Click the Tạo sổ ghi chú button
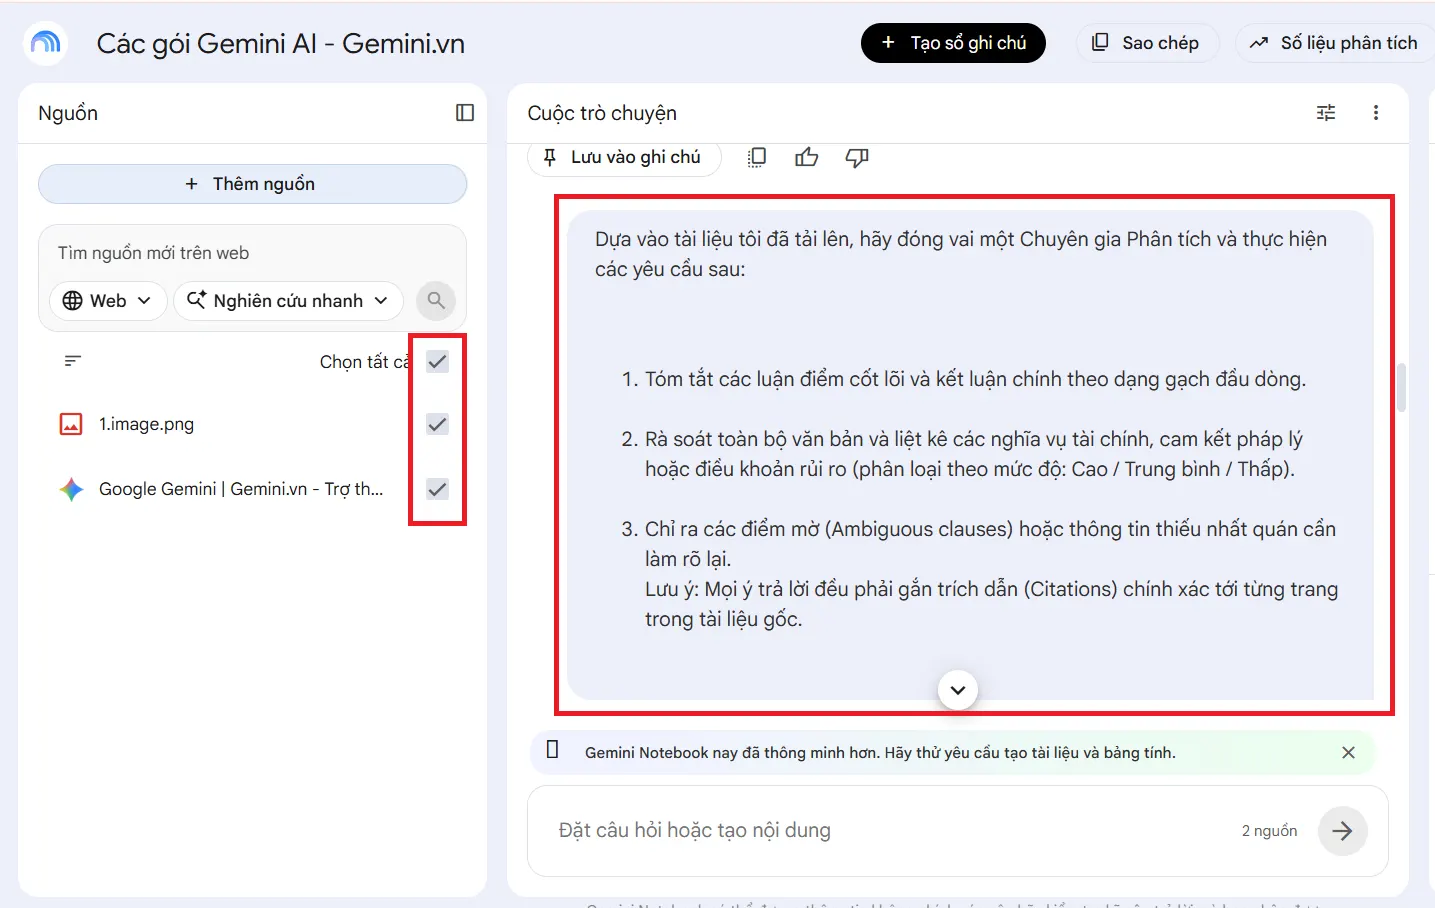The width and height of the screenshot is (1435, 908). pos(953,43)
